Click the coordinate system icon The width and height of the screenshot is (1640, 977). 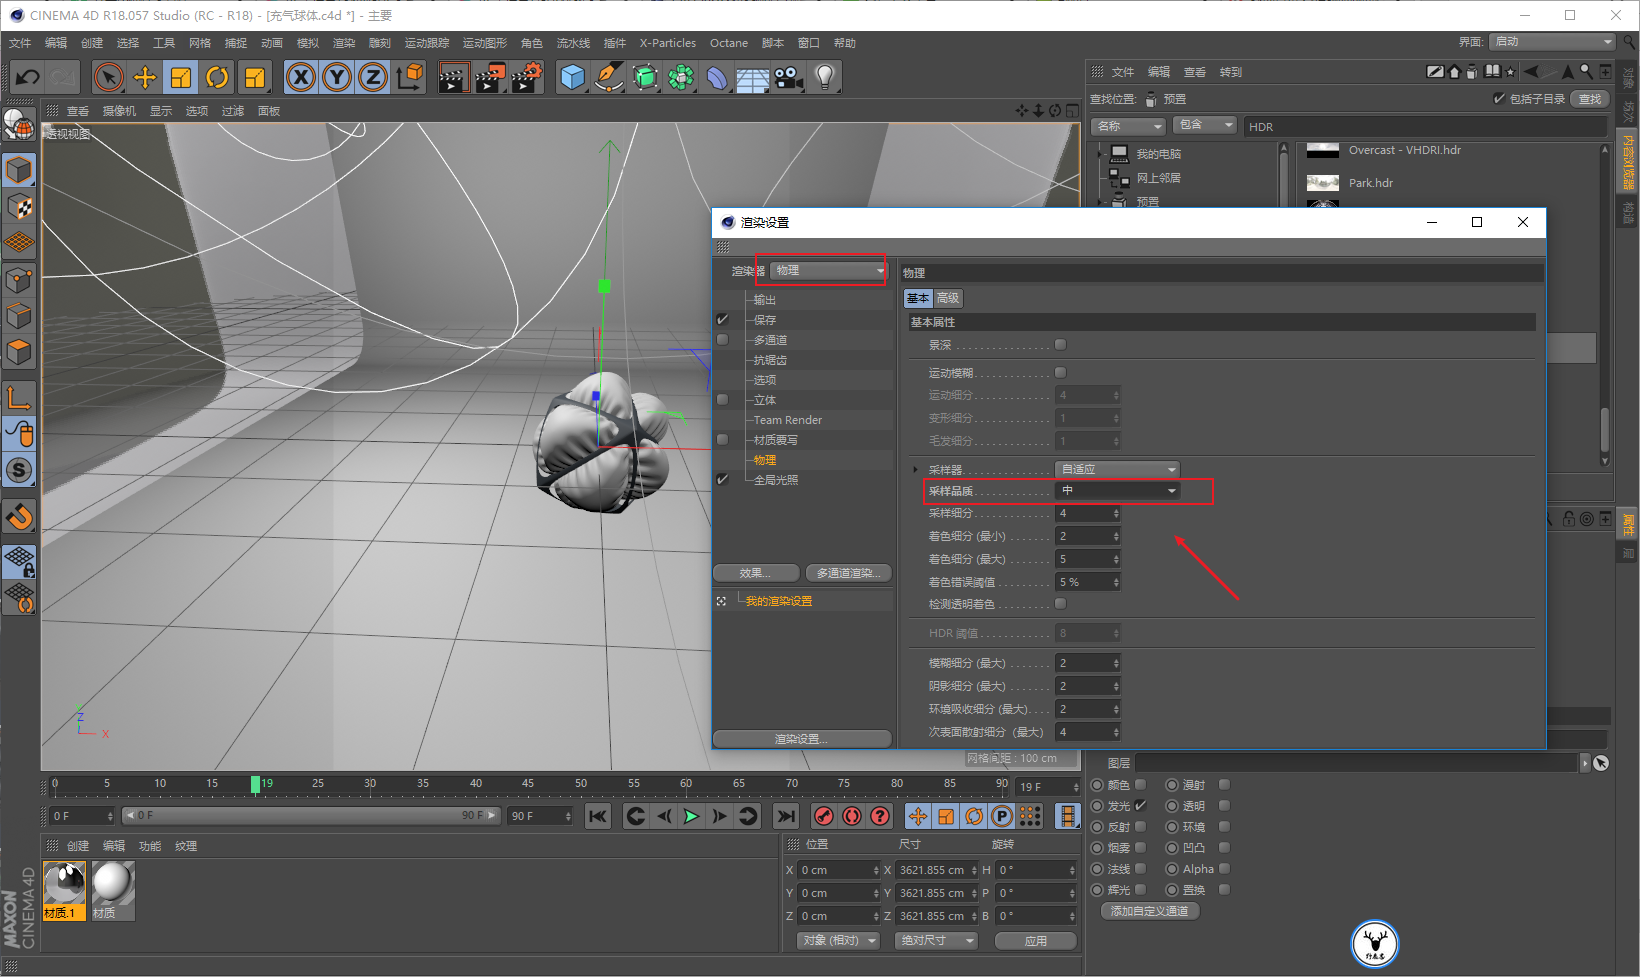(x=410, y=77)
